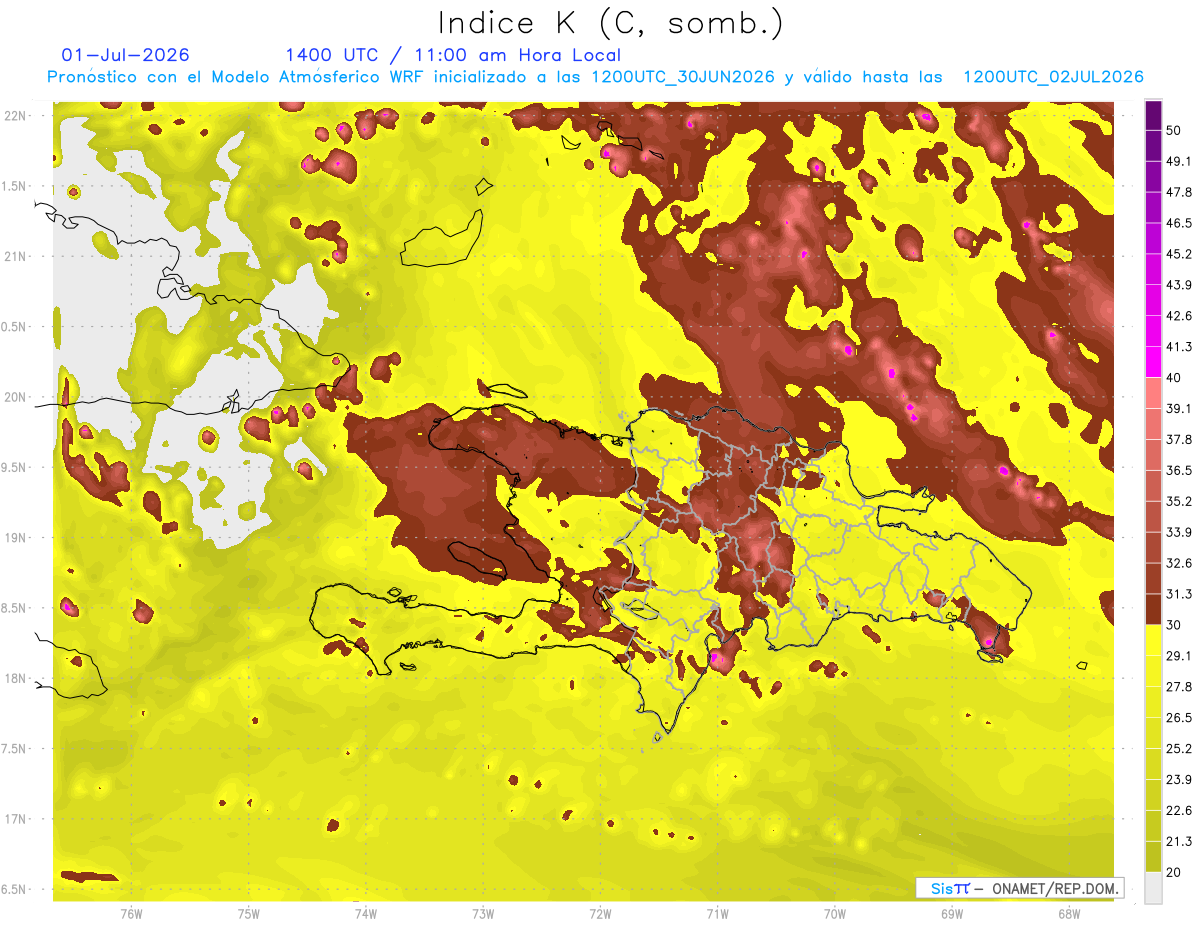Select the '75W' longitude label
This screenshot has height=927, width=1200.
249,915
